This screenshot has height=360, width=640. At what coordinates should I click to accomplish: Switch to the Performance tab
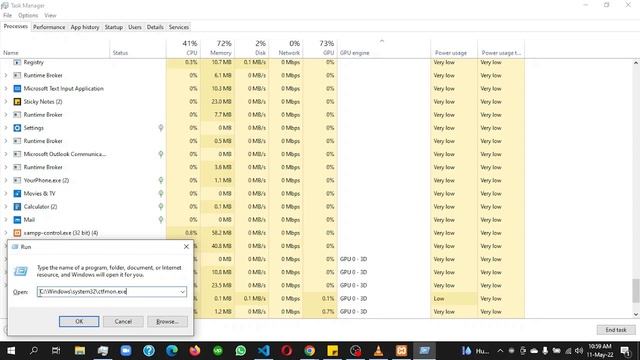point(49,27)
